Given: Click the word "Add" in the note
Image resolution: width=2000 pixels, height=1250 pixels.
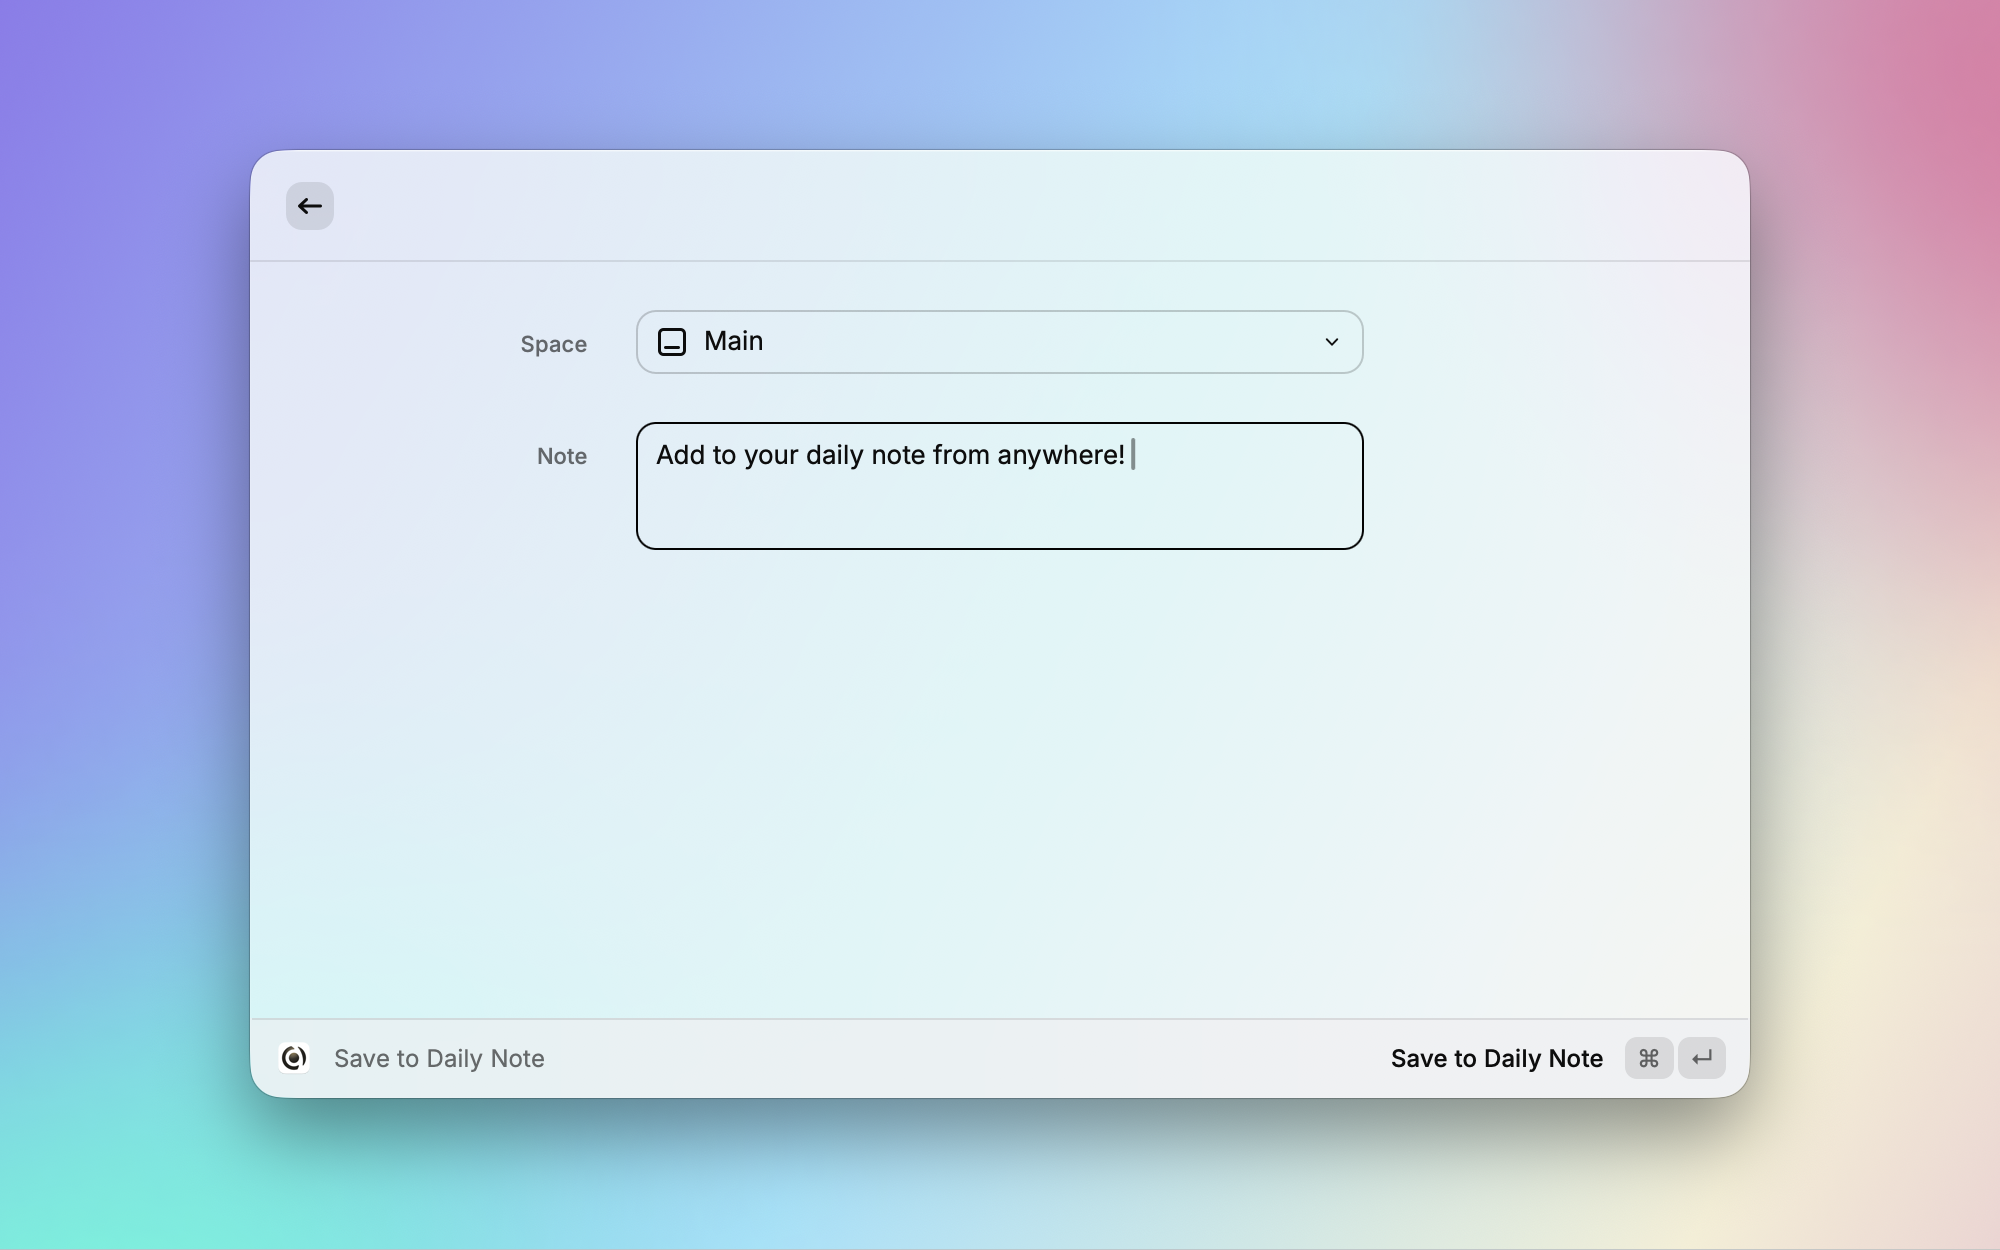Looking at the screenshot, I should 680,455.
